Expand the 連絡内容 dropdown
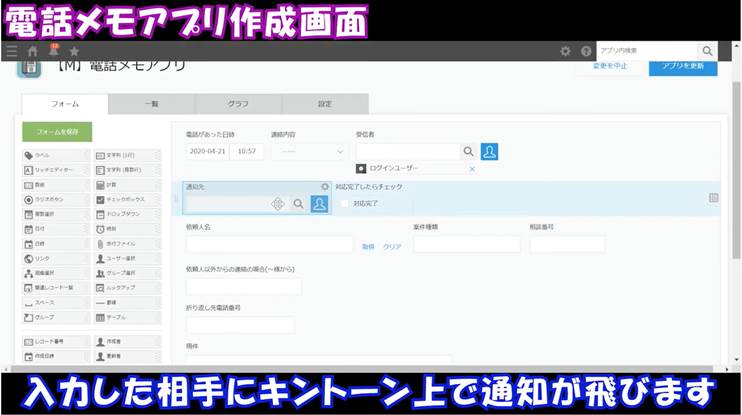 point(308,151)
